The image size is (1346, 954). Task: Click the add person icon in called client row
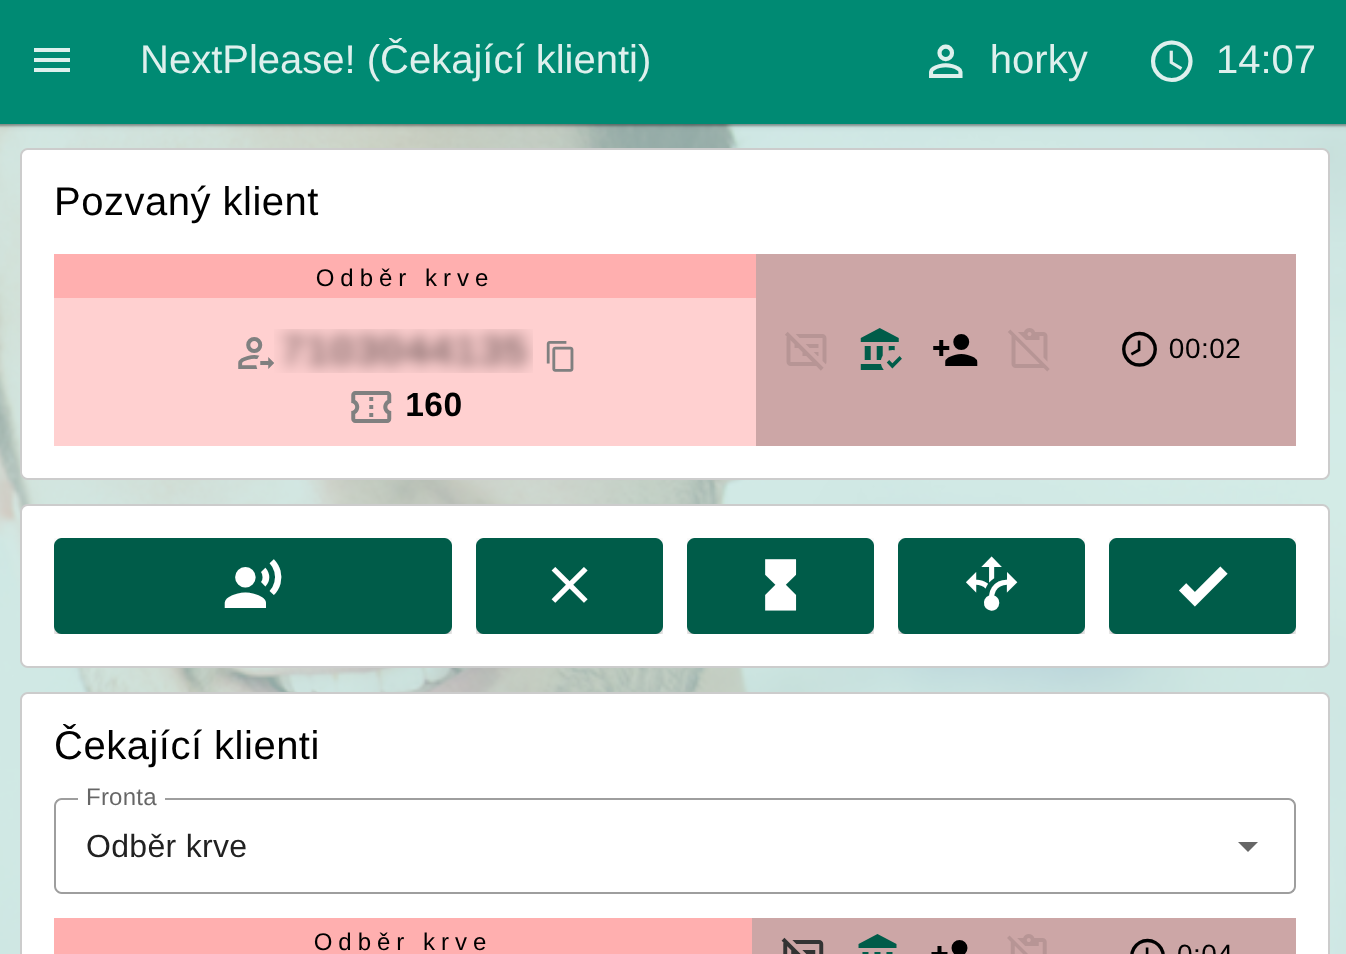pos(955,350)
